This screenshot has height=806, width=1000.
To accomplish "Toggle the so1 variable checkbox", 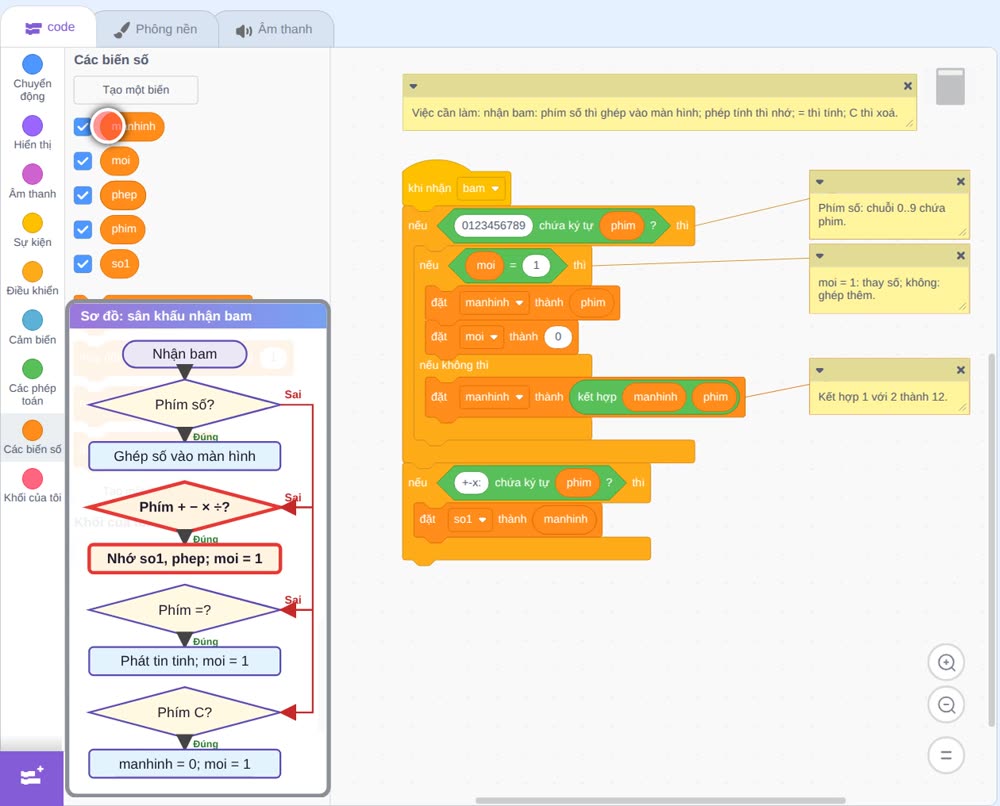I will coord(83,263).
